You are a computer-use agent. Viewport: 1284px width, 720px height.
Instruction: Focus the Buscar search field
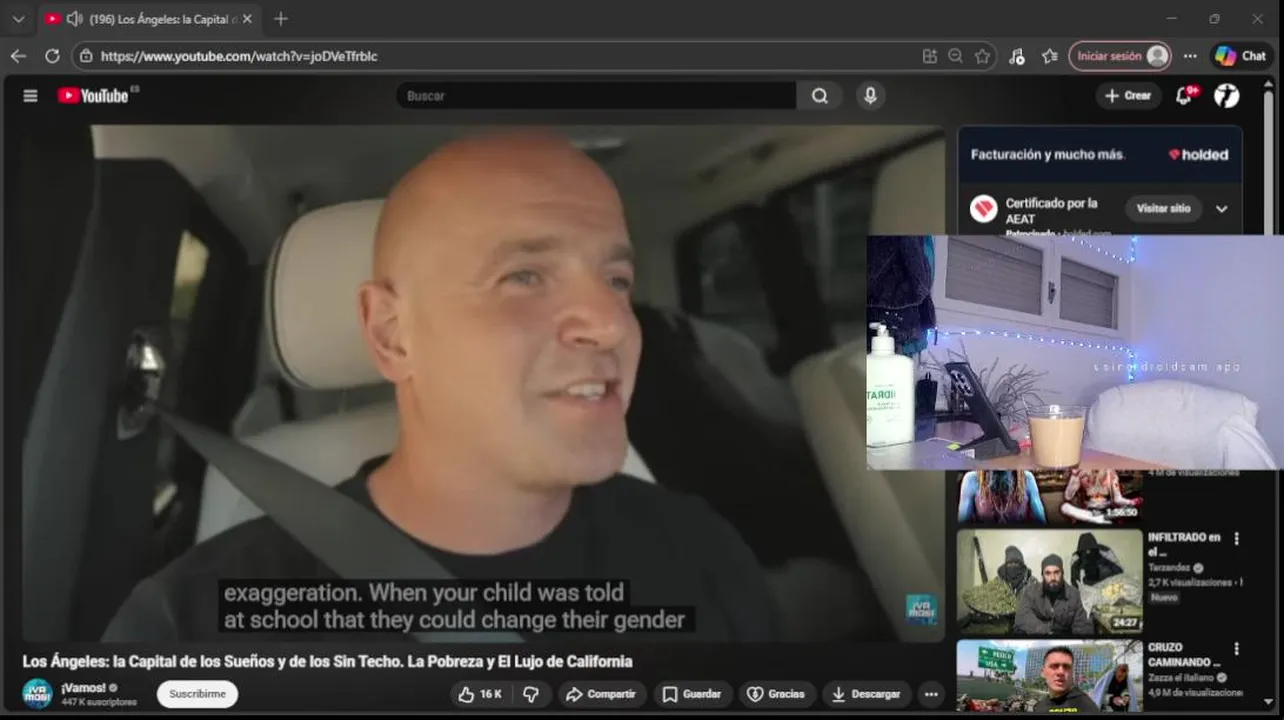coord(597,96)
